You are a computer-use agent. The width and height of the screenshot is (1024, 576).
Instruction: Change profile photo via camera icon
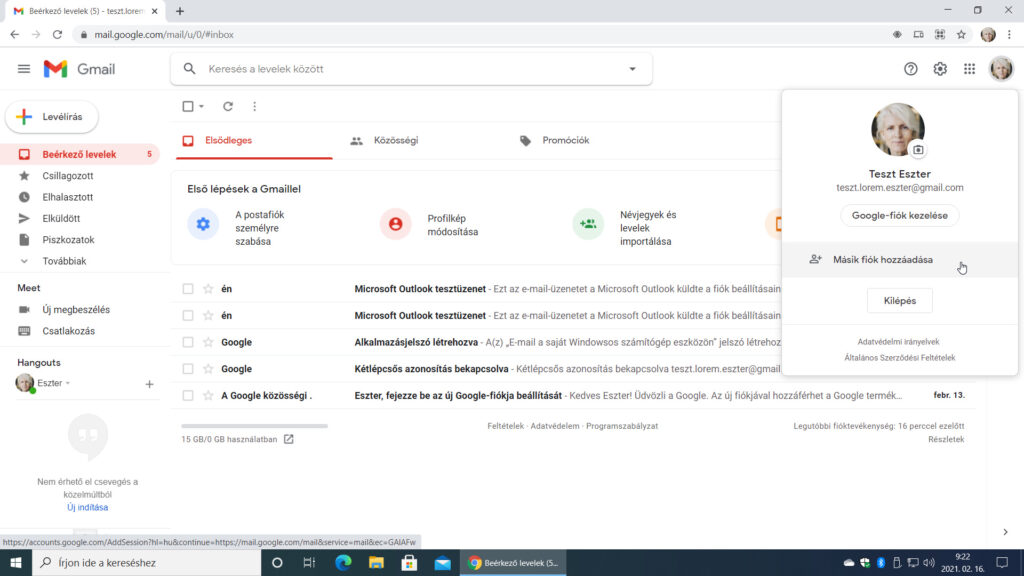click(x=918, y=150)
